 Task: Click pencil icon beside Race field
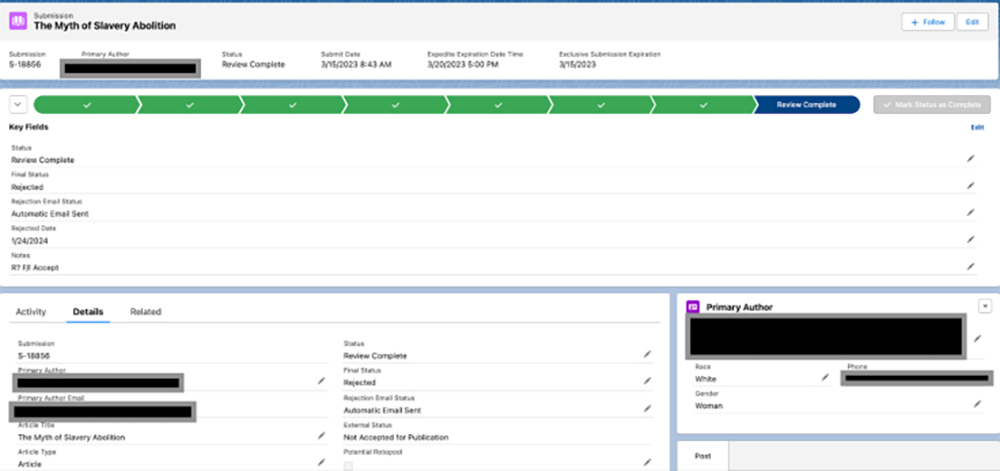click(825, 378)
